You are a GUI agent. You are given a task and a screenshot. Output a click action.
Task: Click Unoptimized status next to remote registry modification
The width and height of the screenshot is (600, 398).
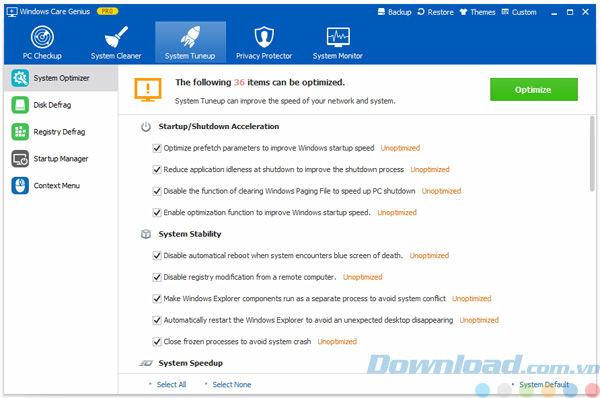coord(362,277)
